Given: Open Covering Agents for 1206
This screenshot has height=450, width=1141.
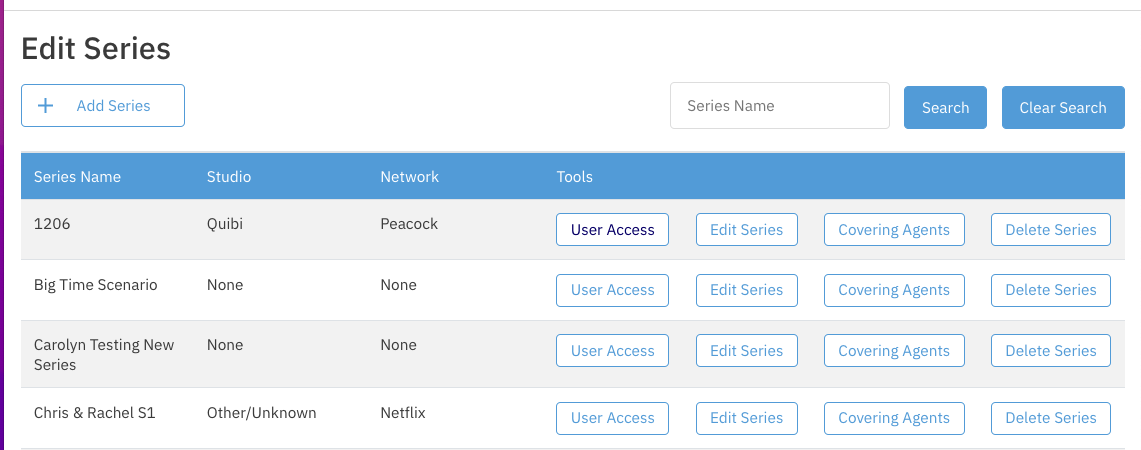Looking at the screenshot, I should [893, 230].
